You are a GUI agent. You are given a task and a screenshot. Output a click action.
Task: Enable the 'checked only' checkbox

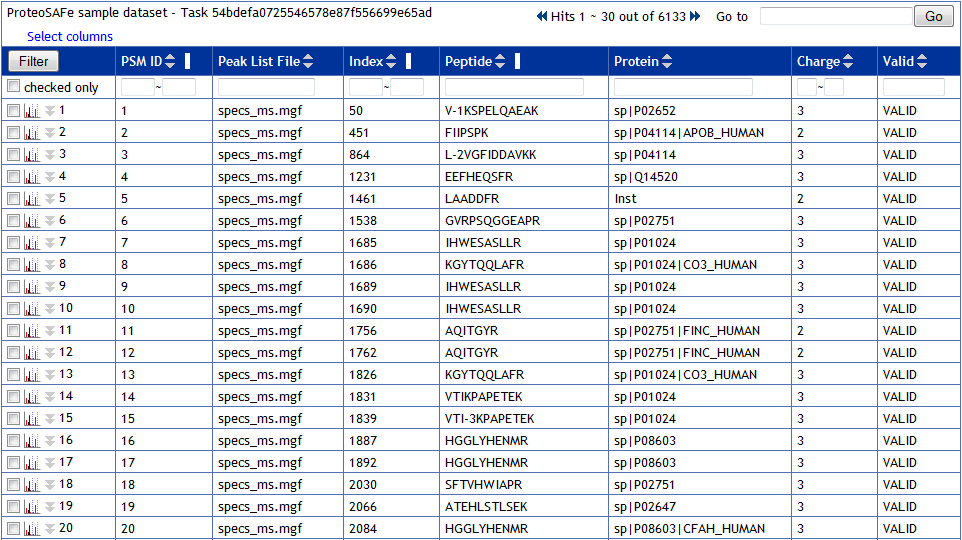pyautogui.click(x=13, y=87)
